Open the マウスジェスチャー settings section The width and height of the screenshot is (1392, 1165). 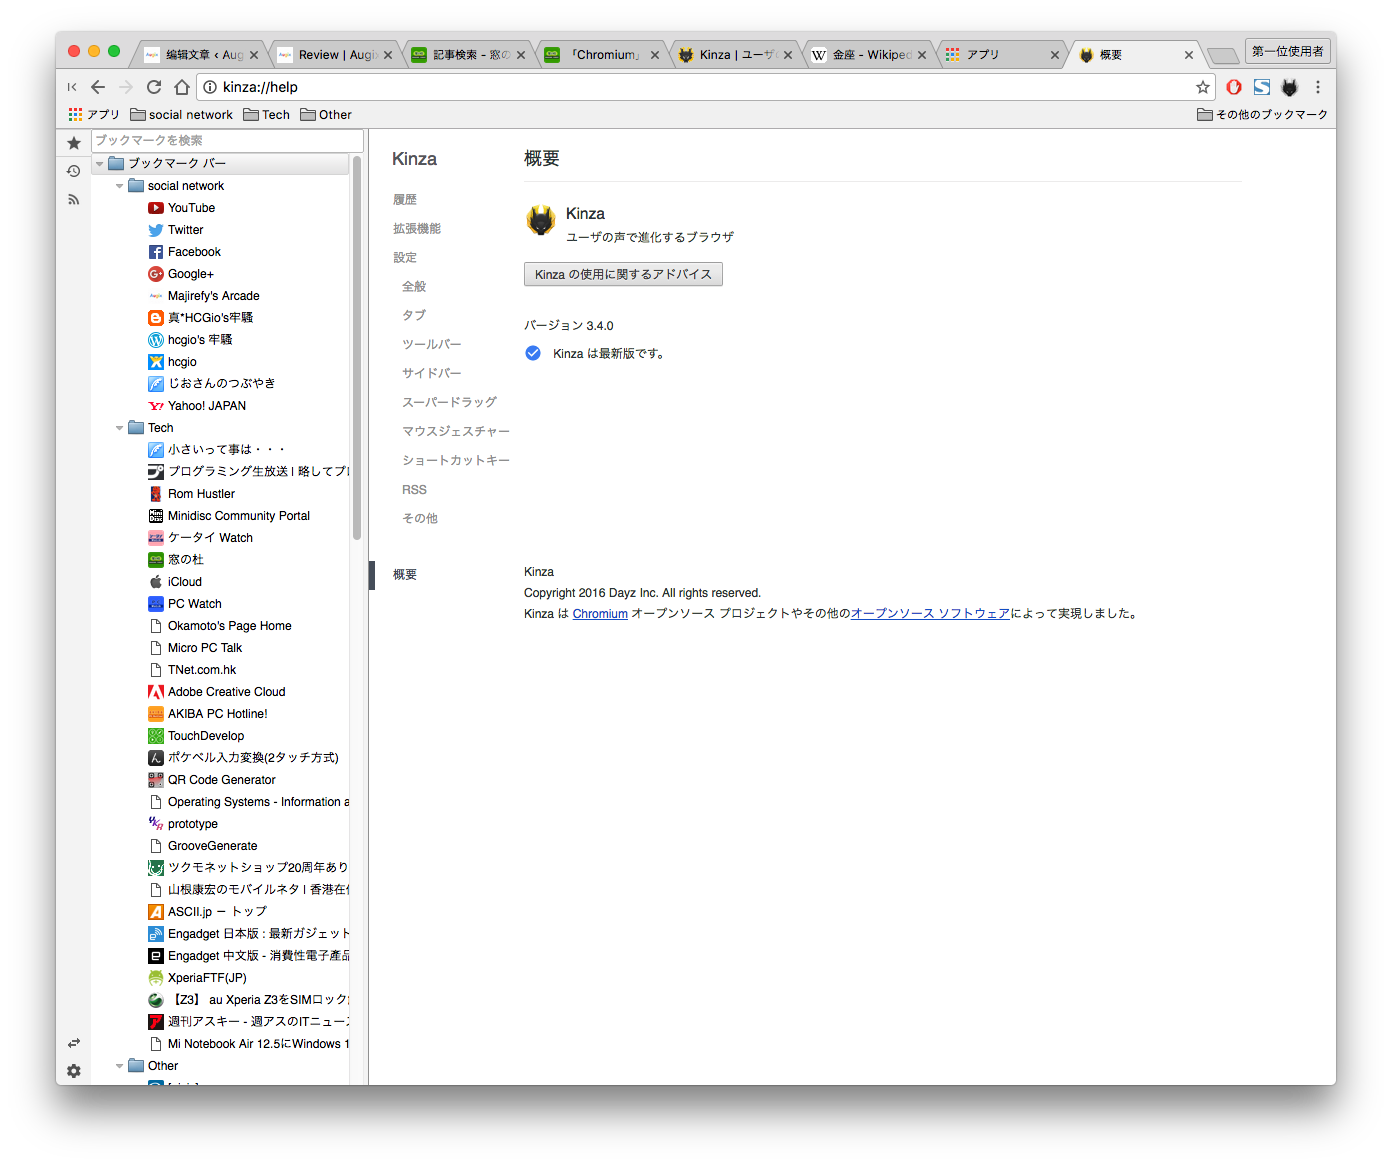tap(456, 431)
